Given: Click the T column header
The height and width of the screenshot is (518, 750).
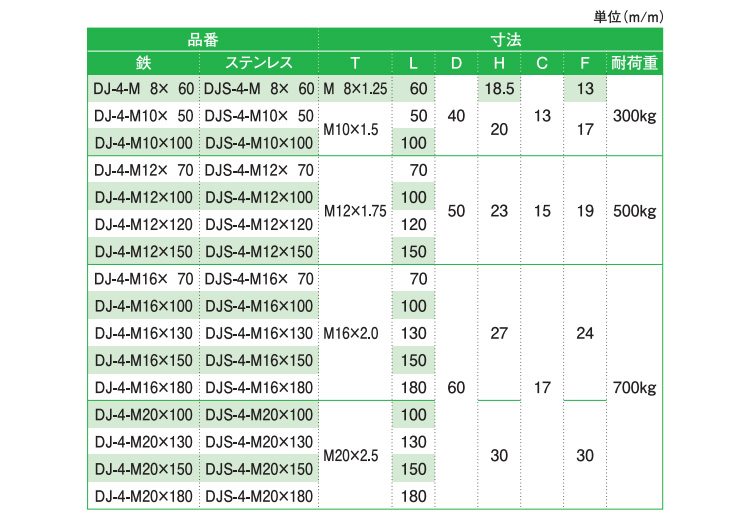Looking at the screenshot, I should point(356,64).
